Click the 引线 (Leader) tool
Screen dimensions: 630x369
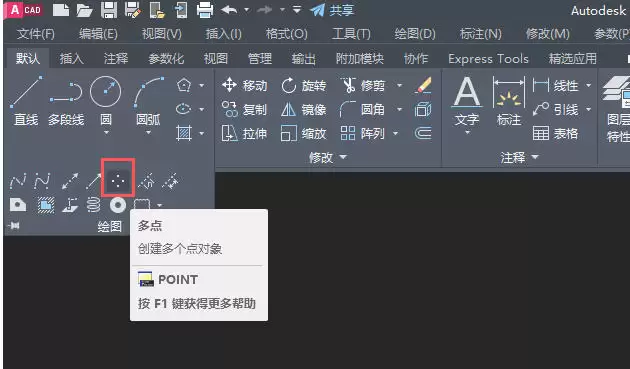point(556,109)
